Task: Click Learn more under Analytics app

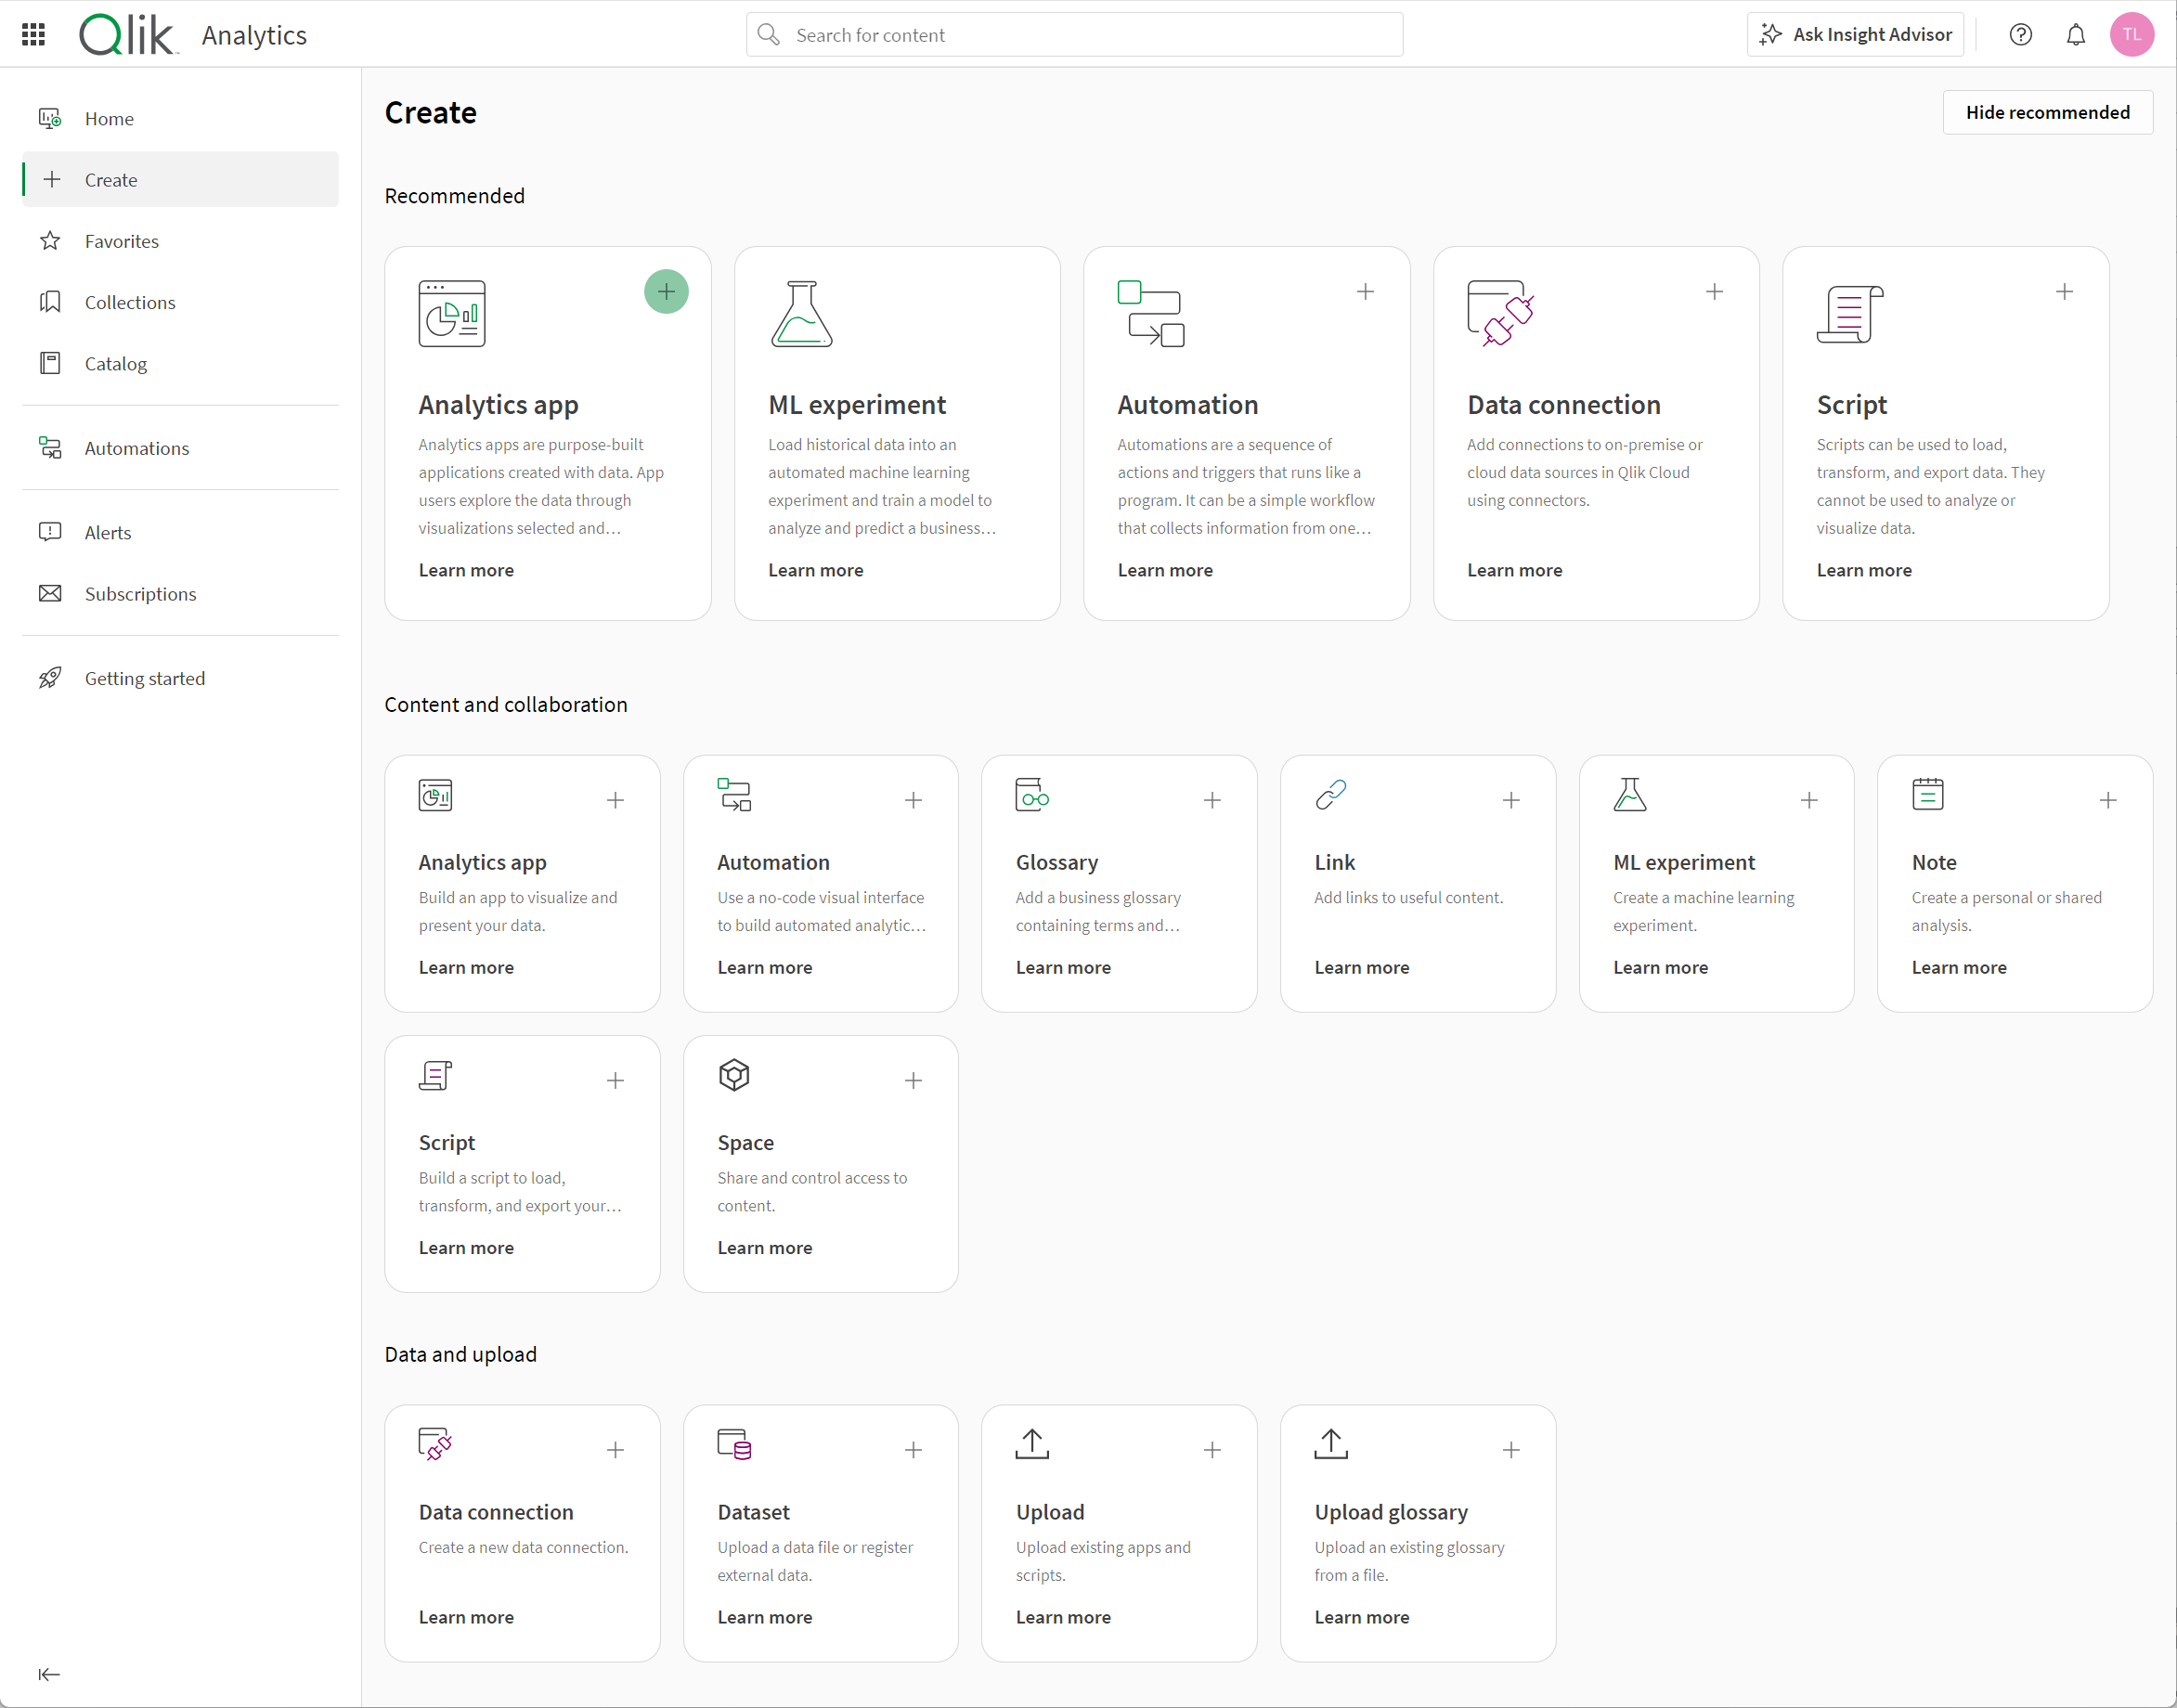Action: coord(466,569)
